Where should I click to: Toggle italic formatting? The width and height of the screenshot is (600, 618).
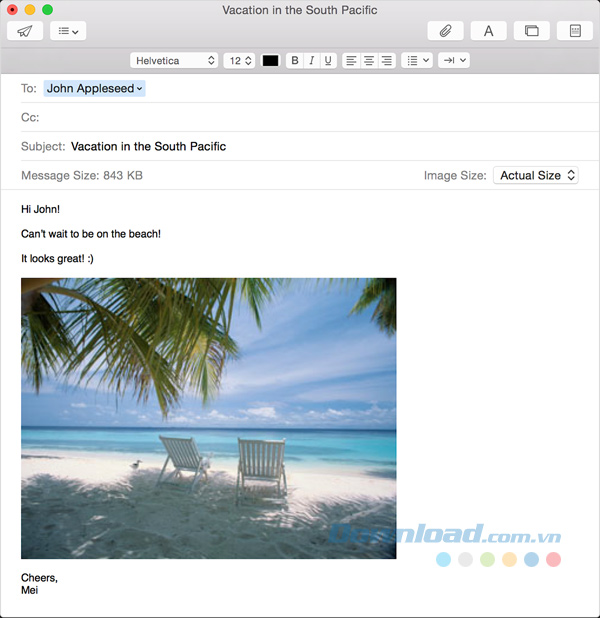tap(311, 61)
